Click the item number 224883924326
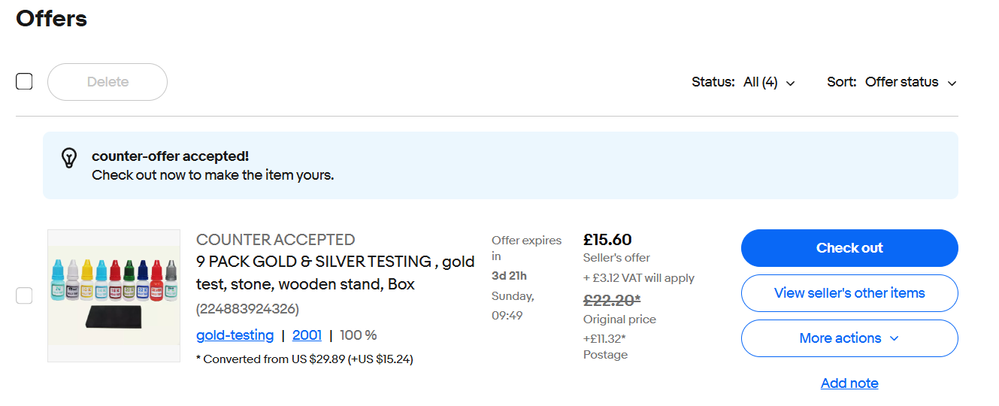 pyautogui.click(x=247, y=309)
